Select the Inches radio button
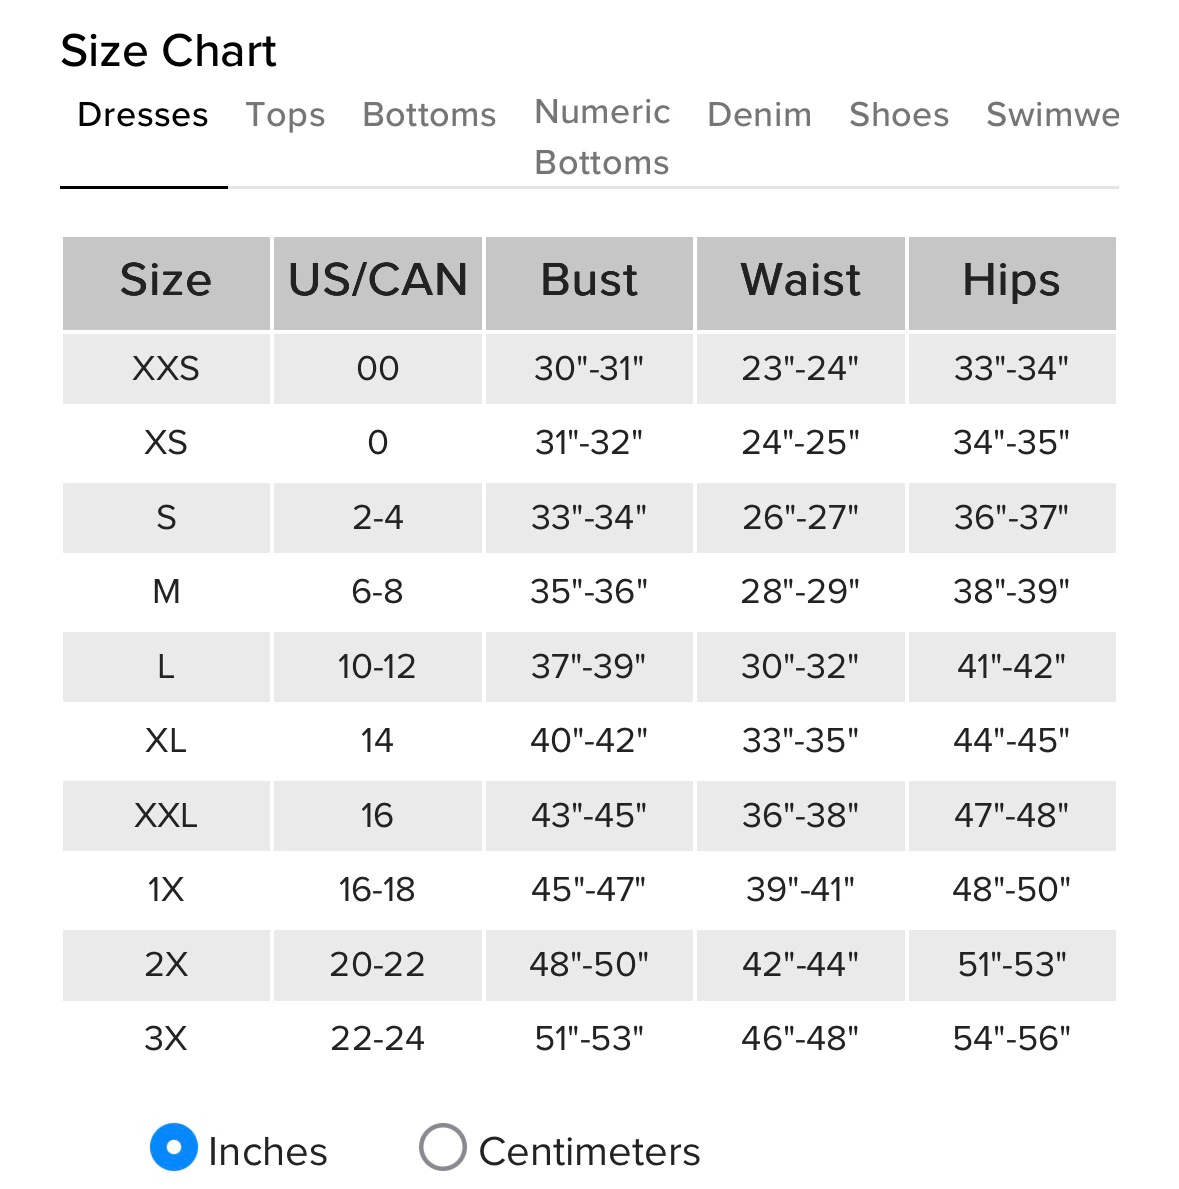Screen dimensions: 1179x1189 (x=174, y=1147)
